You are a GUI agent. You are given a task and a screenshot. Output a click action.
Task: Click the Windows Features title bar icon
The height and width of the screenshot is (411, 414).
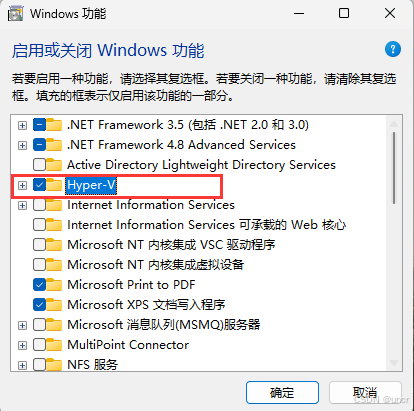point(15,14)
